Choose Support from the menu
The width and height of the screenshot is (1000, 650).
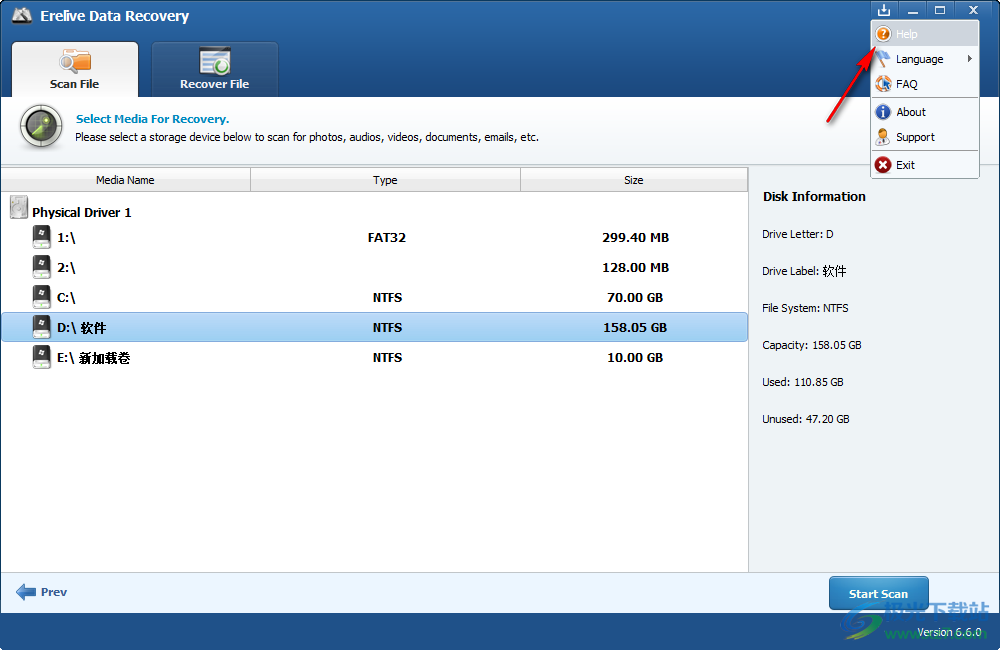pyautogui.click(x=925, y=137)
